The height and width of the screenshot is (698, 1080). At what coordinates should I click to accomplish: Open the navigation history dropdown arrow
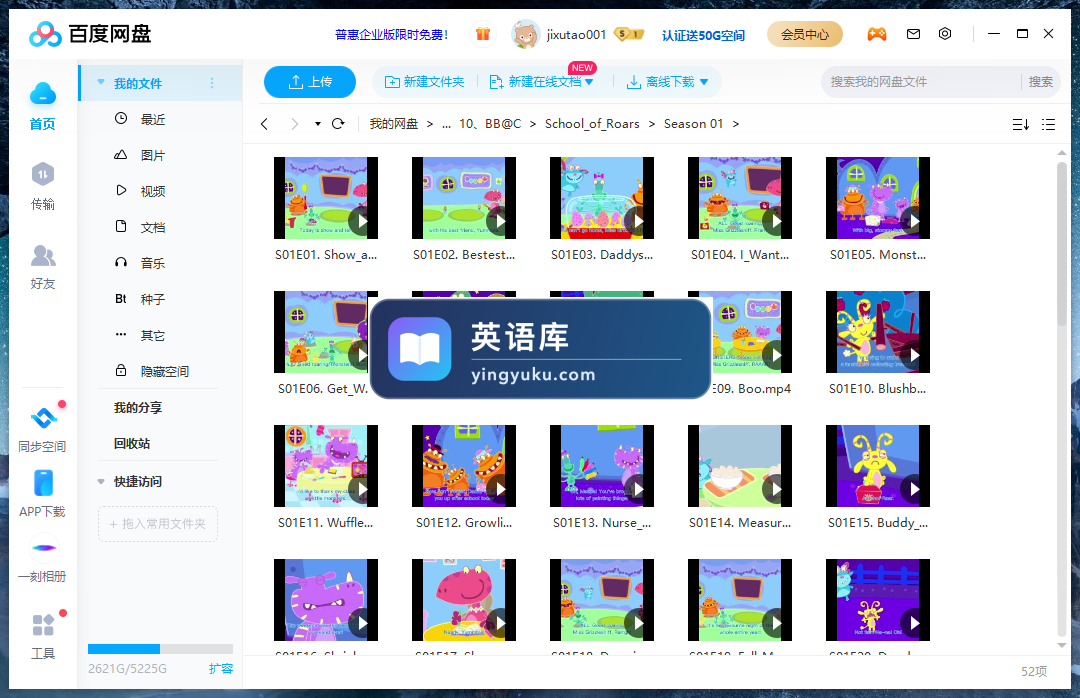coord(318,124)
